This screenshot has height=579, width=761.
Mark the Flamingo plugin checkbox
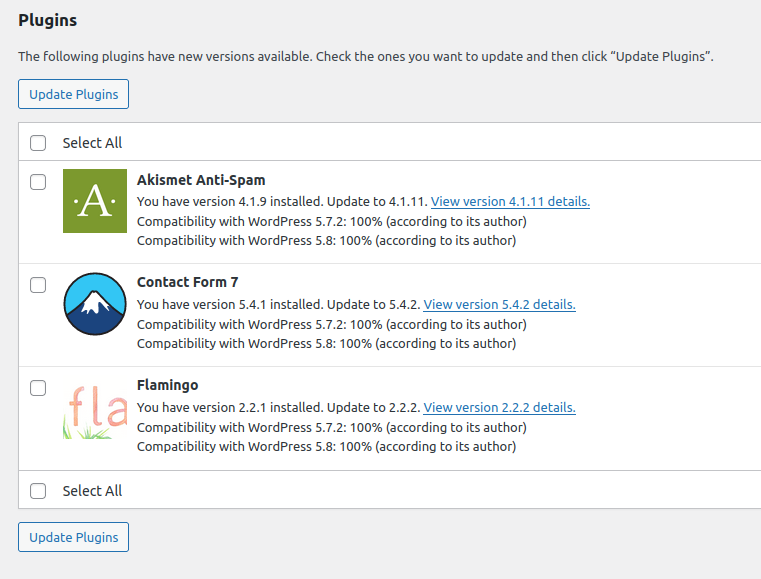[38, 388]
